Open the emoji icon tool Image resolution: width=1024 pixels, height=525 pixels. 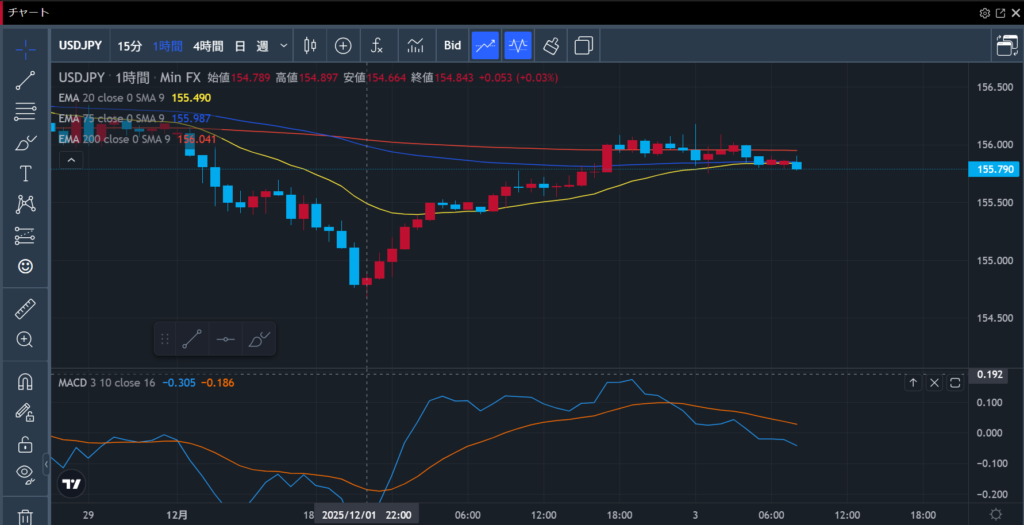tap(26, 266)
